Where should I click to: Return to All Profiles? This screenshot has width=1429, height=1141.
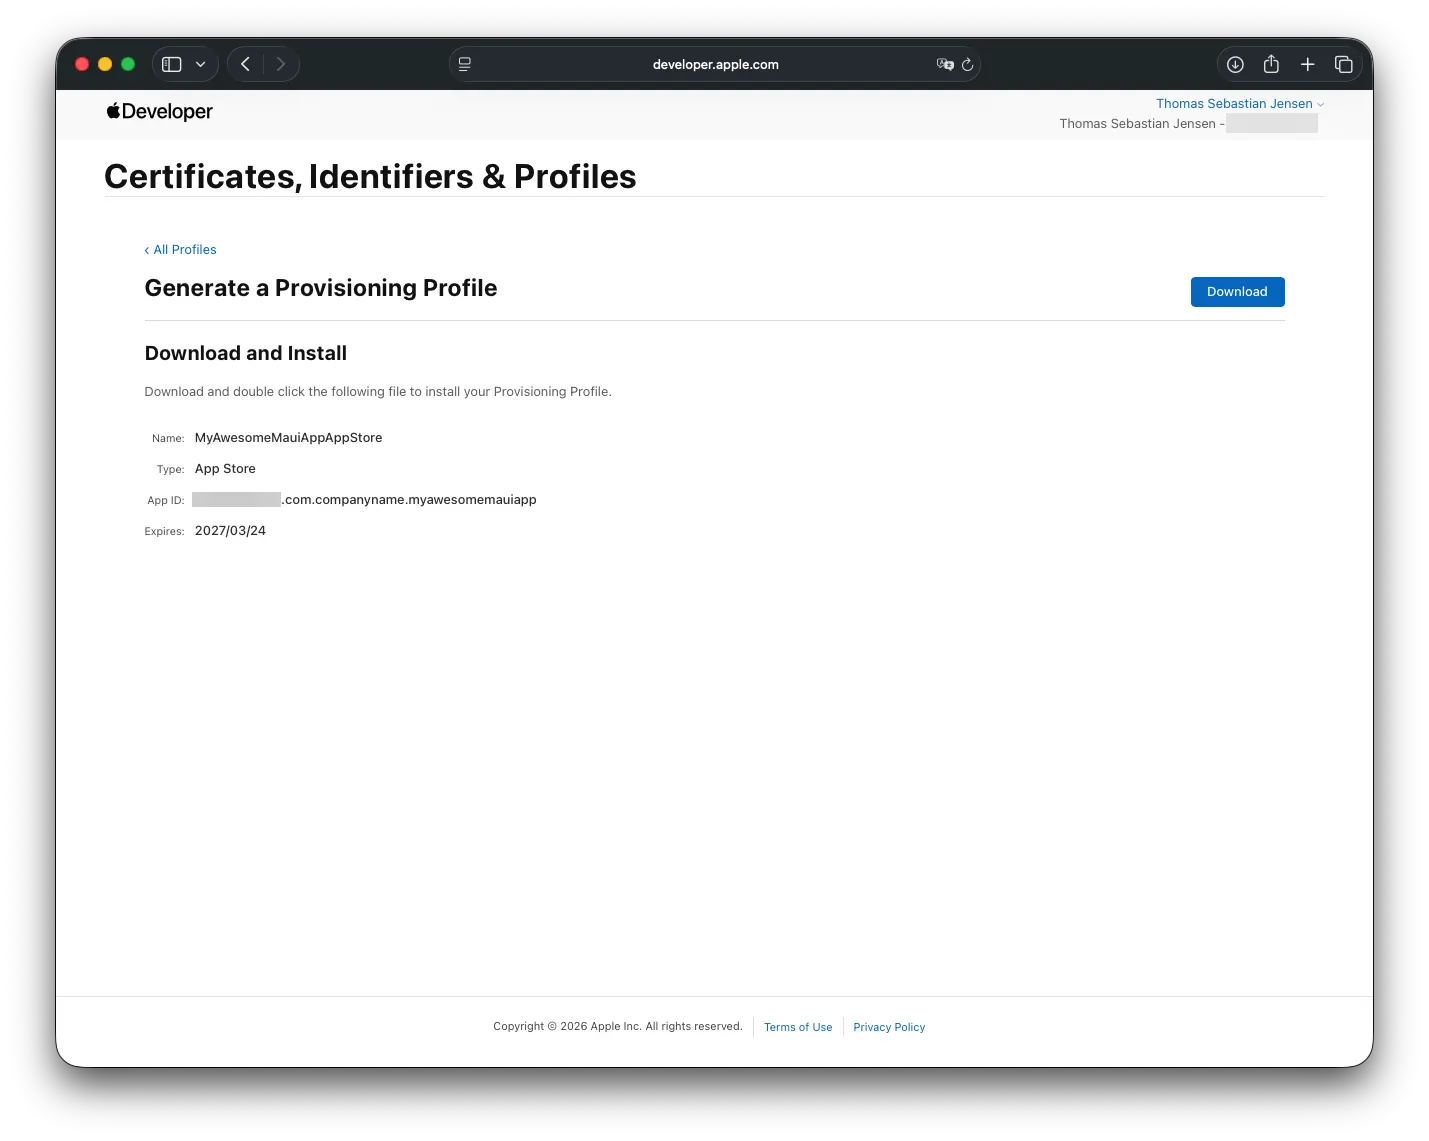(181, 250)
